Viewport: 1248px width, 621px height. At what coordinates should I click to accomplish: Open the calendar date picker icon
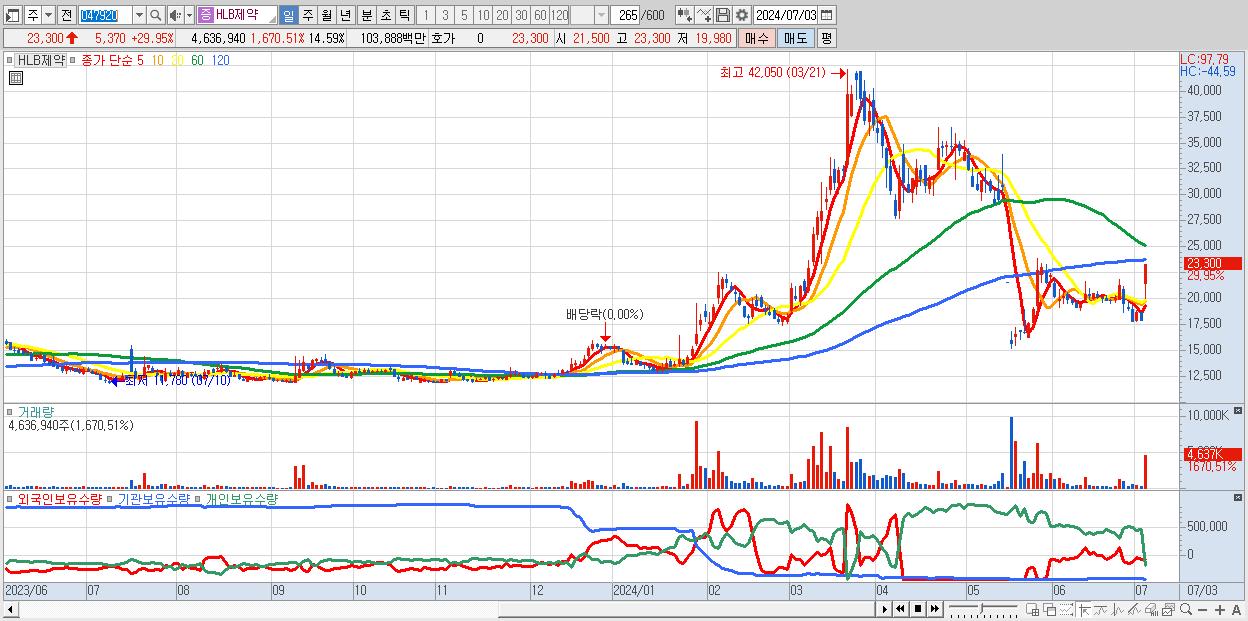(827, 15)
